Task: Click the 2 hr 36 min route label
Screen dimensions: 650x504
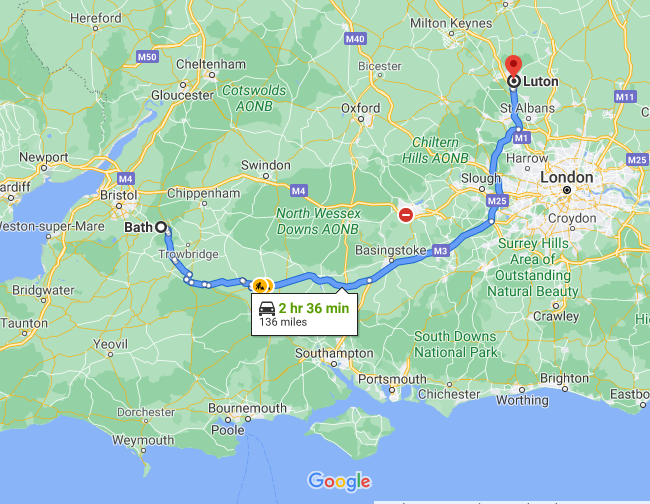Action: point(314,308)
